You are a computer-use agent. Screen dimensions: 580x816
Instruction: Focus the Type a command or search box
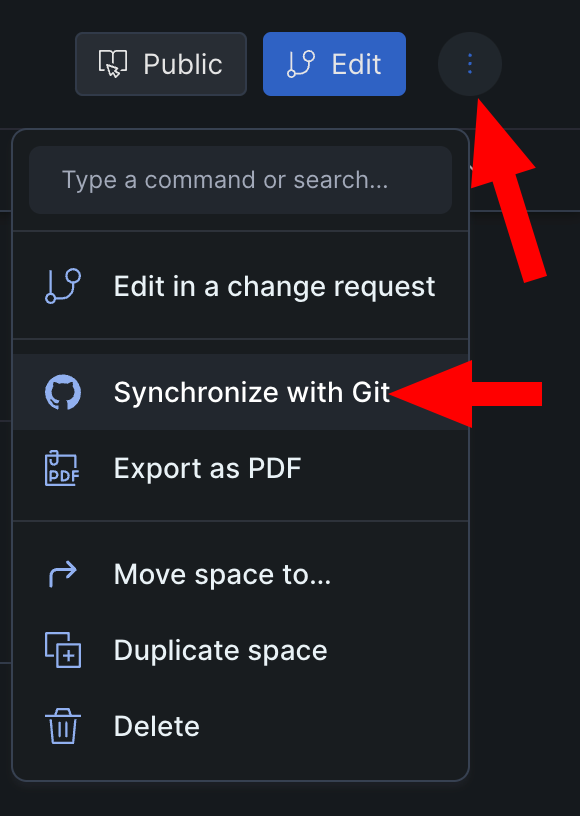tap(240, 180)
